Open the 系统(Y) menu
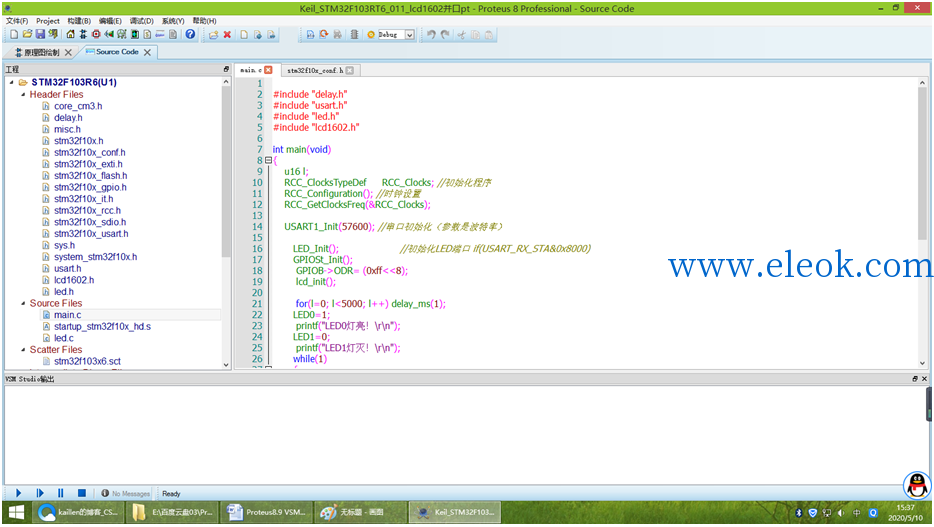Screen dimensions: 934x527 point(173,21)
